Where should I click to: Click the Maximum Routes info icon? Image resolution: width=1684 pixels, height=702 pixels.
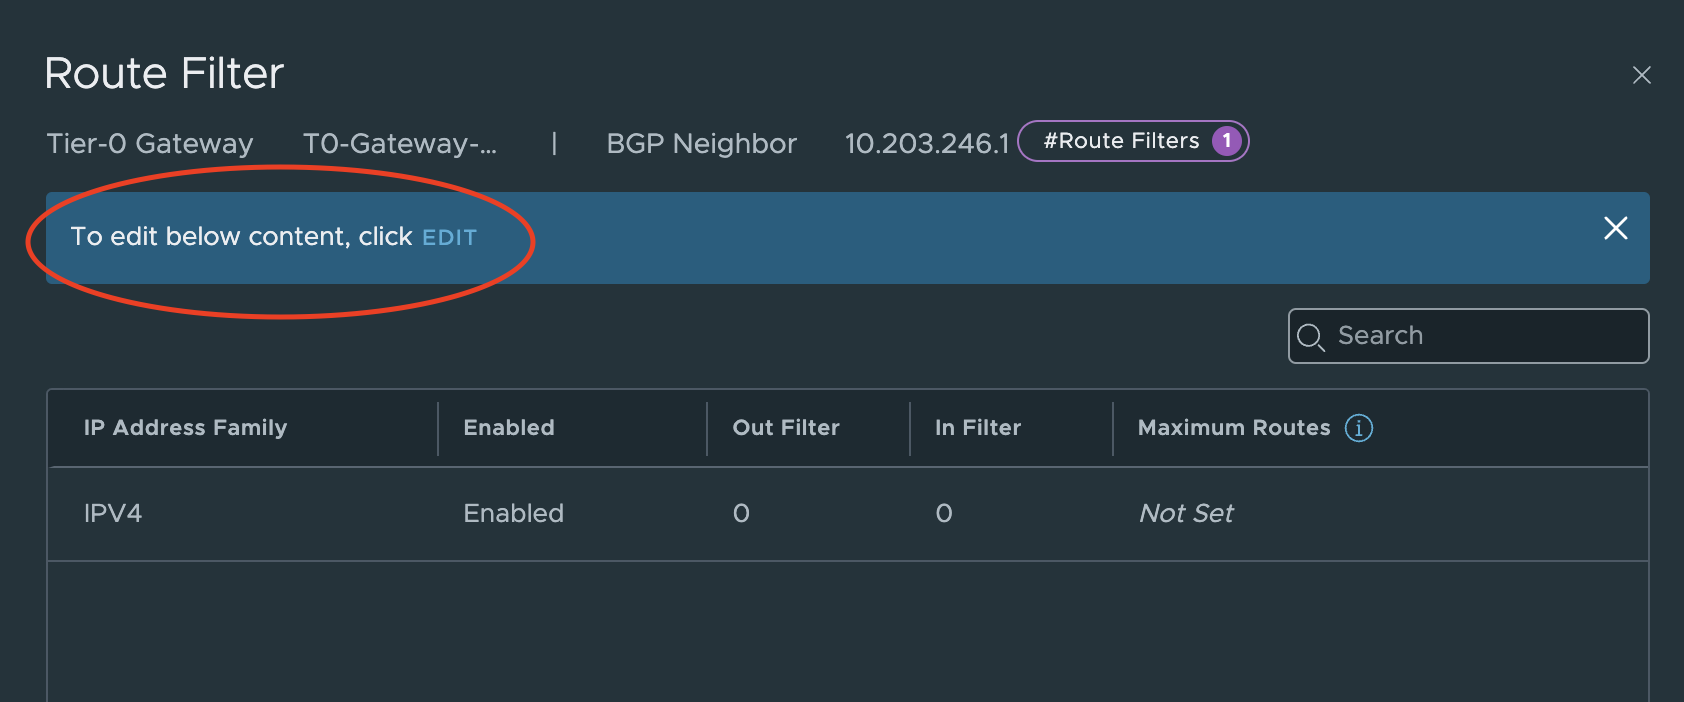(x=1358, y=428)
